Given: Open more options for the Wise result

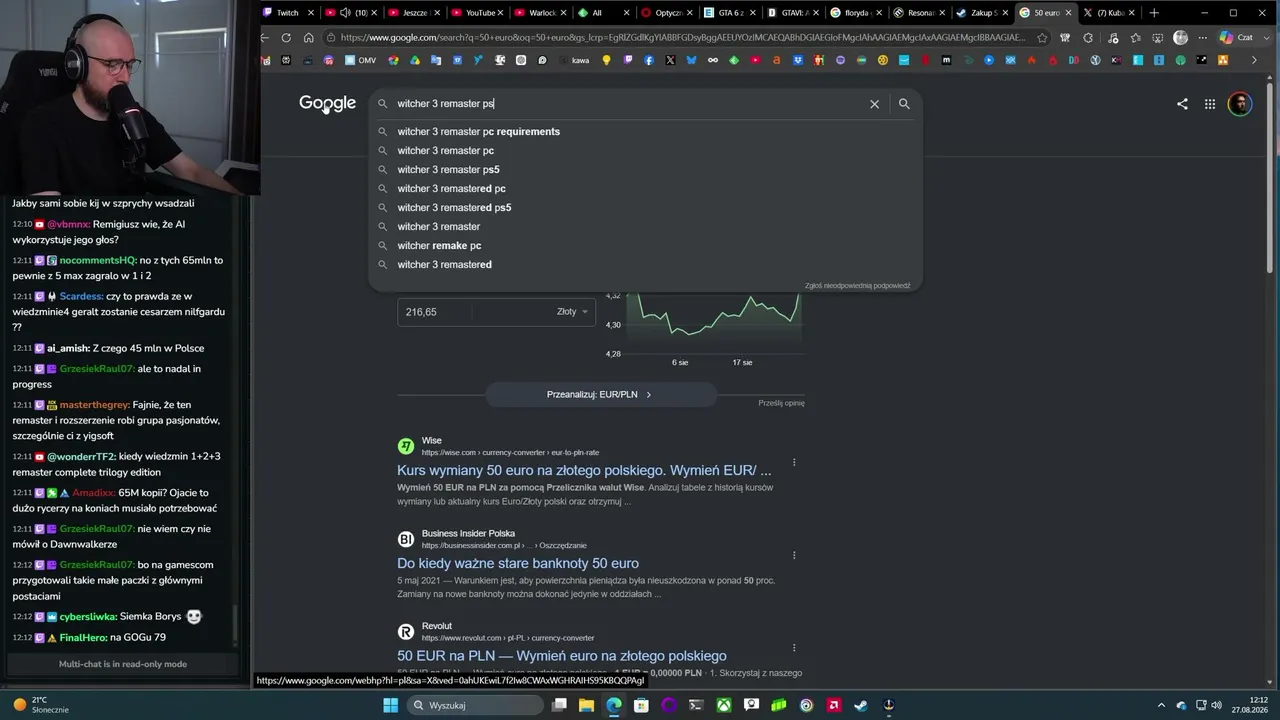Looking at the screenshot, I should click(x=794, y=462).
